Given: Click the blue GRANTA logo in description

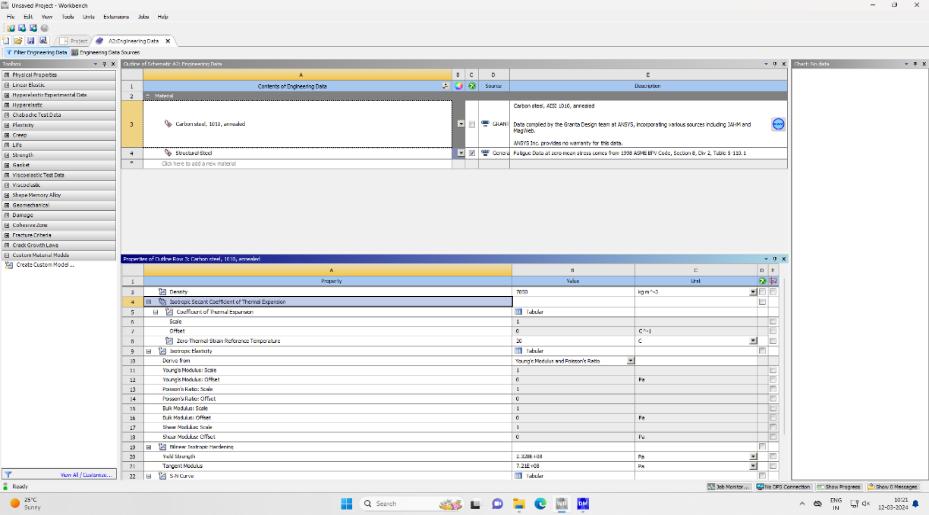Looking at the screenshot, I should 778,124.
